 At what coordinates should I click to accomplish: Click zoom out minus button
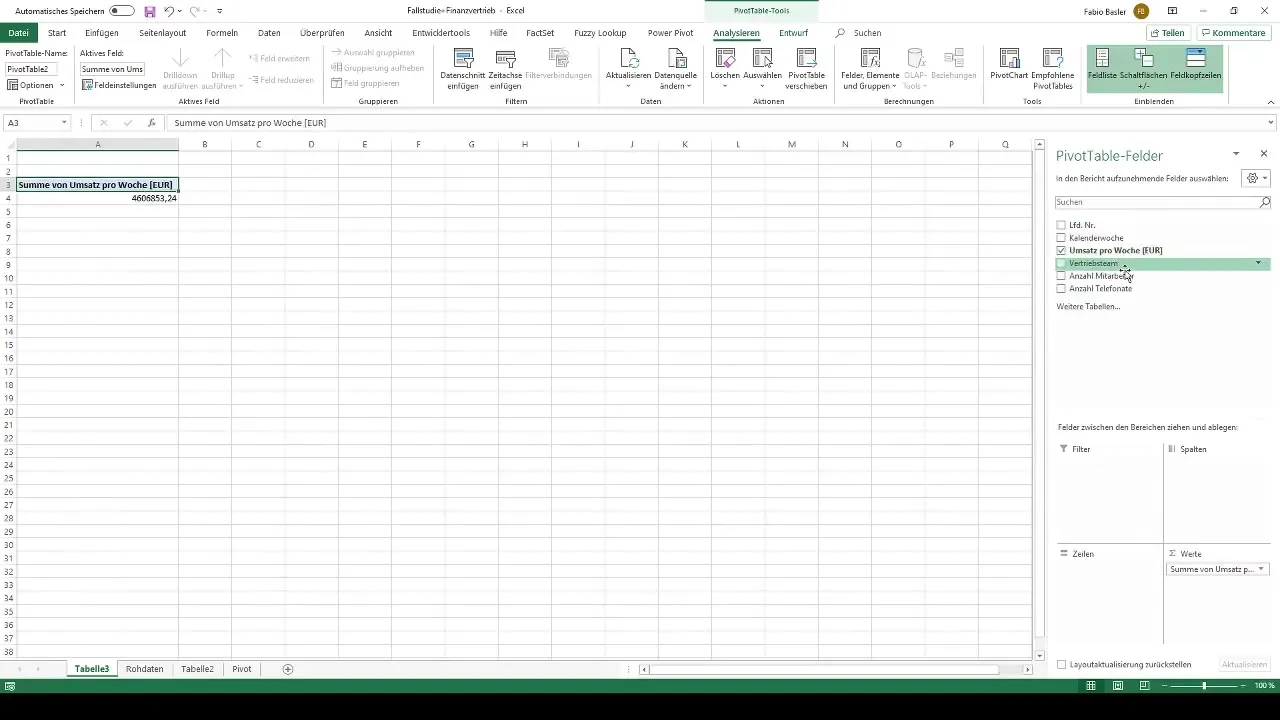coord(1163,686)
